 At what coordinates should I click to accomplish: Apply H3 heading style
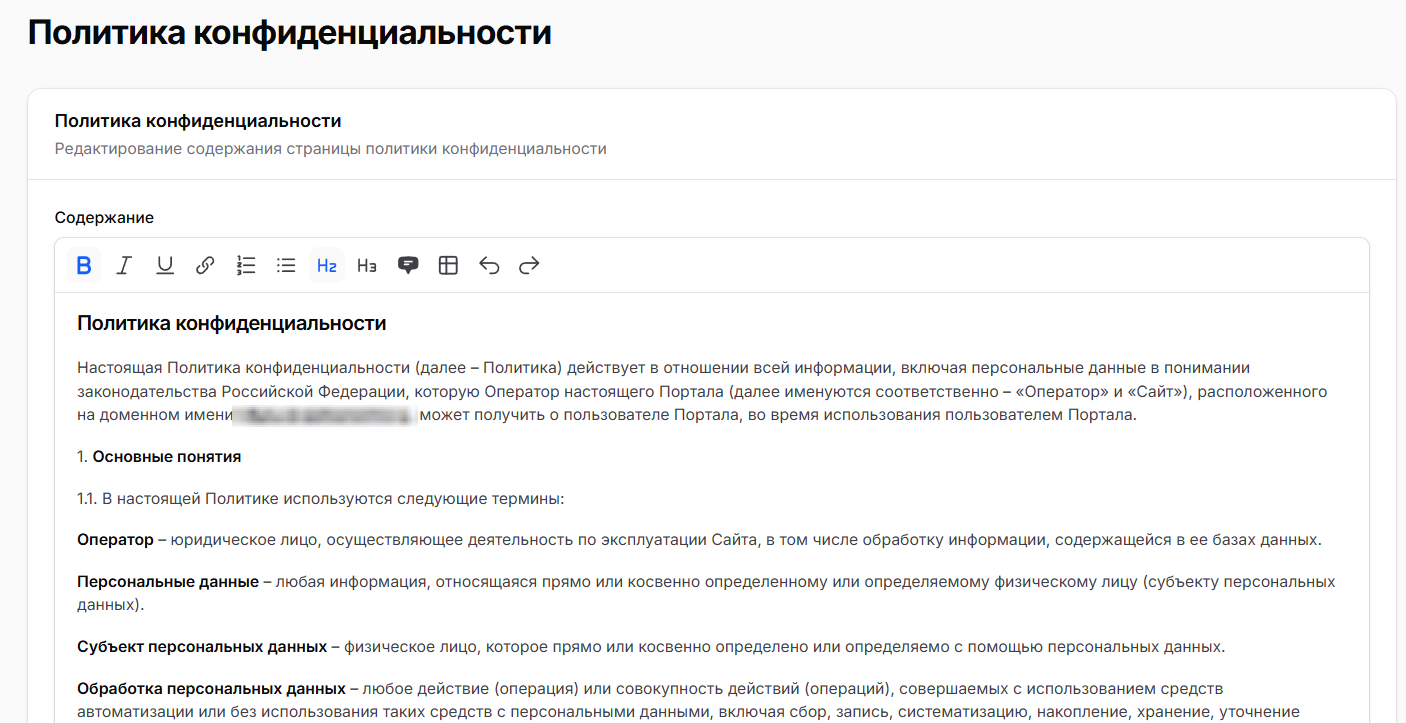[367, 265]
